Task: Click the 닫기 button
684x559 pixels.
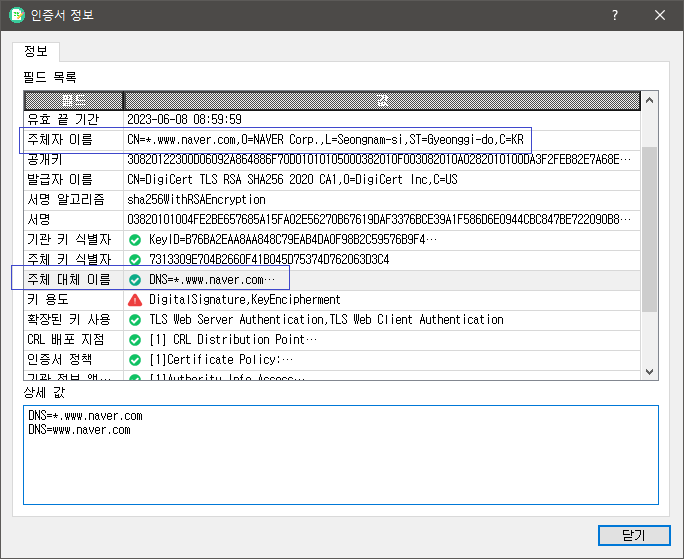Action: point(634,535)
